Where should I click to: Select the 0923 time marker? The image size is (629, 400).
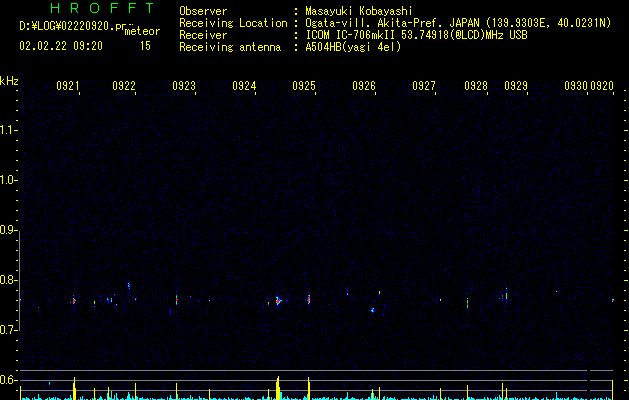coord(184,85)
